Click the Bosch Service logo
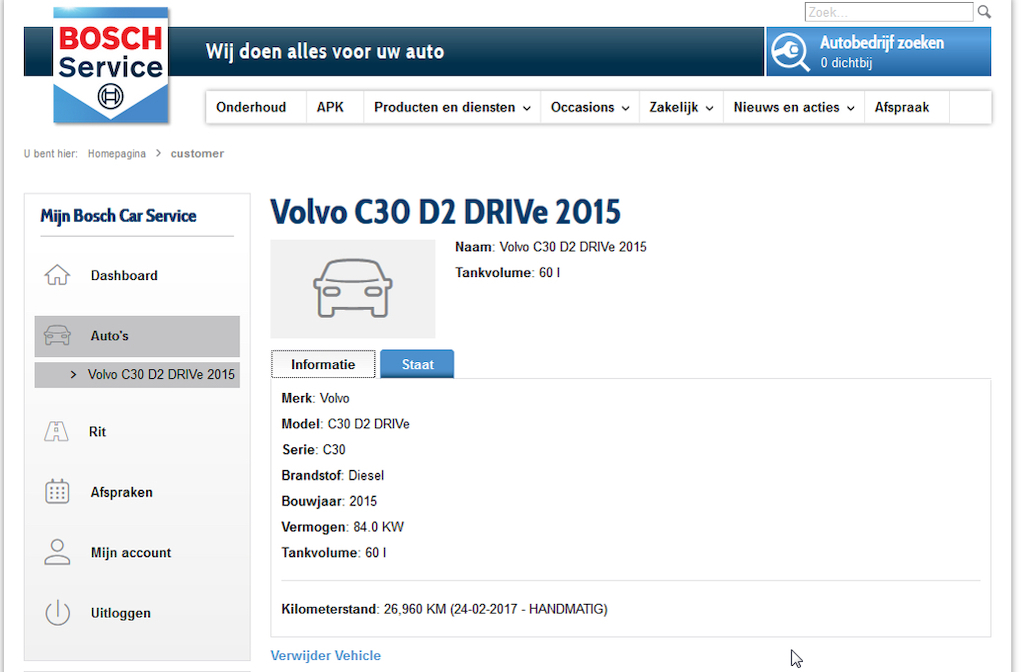This screenshot has width=1024, height=672. 110,65
